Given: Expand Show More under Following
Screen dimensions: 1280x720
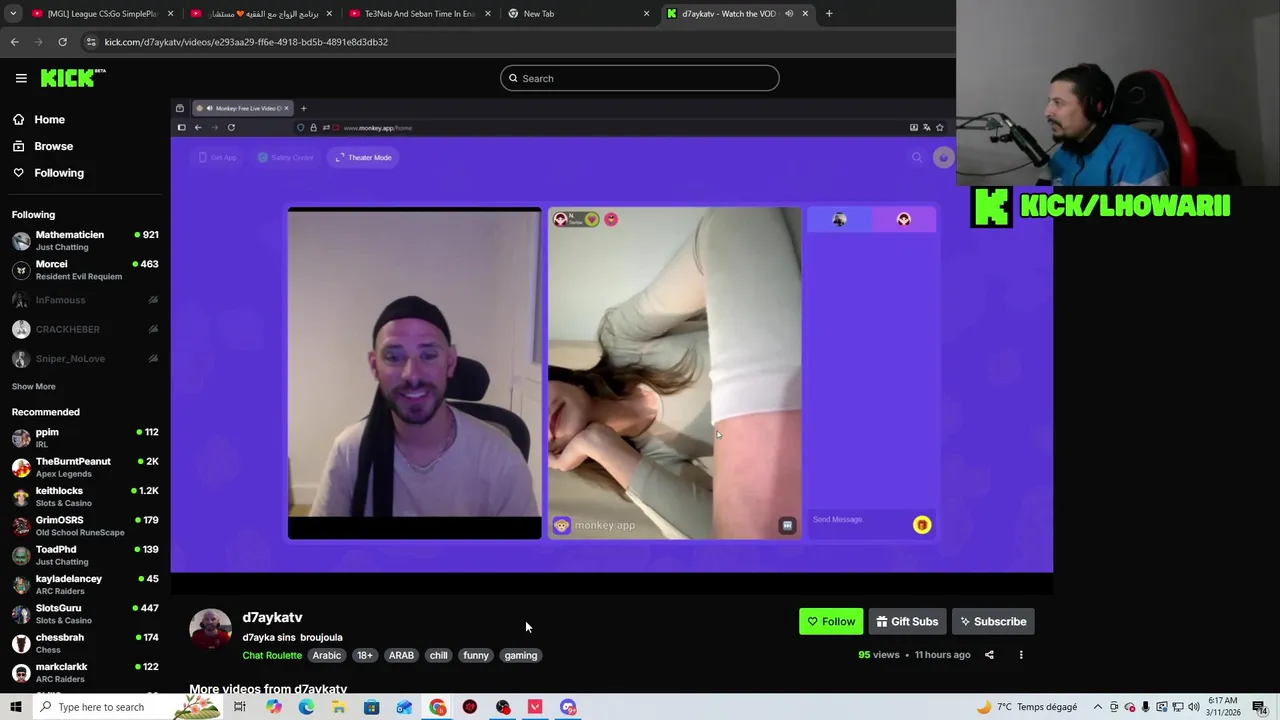Looking at the screenshot, I should (x=33, y=386).
